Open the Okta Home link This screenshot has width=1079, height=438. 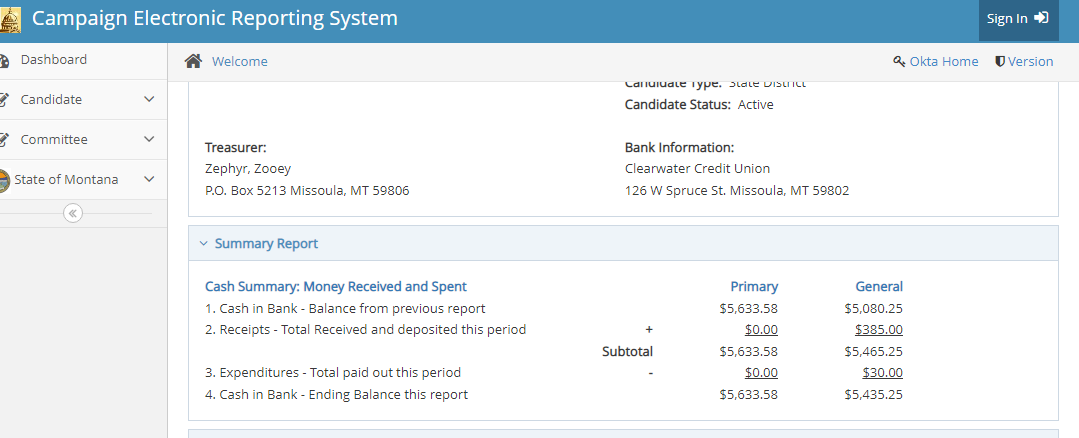(x=943, y=61)
